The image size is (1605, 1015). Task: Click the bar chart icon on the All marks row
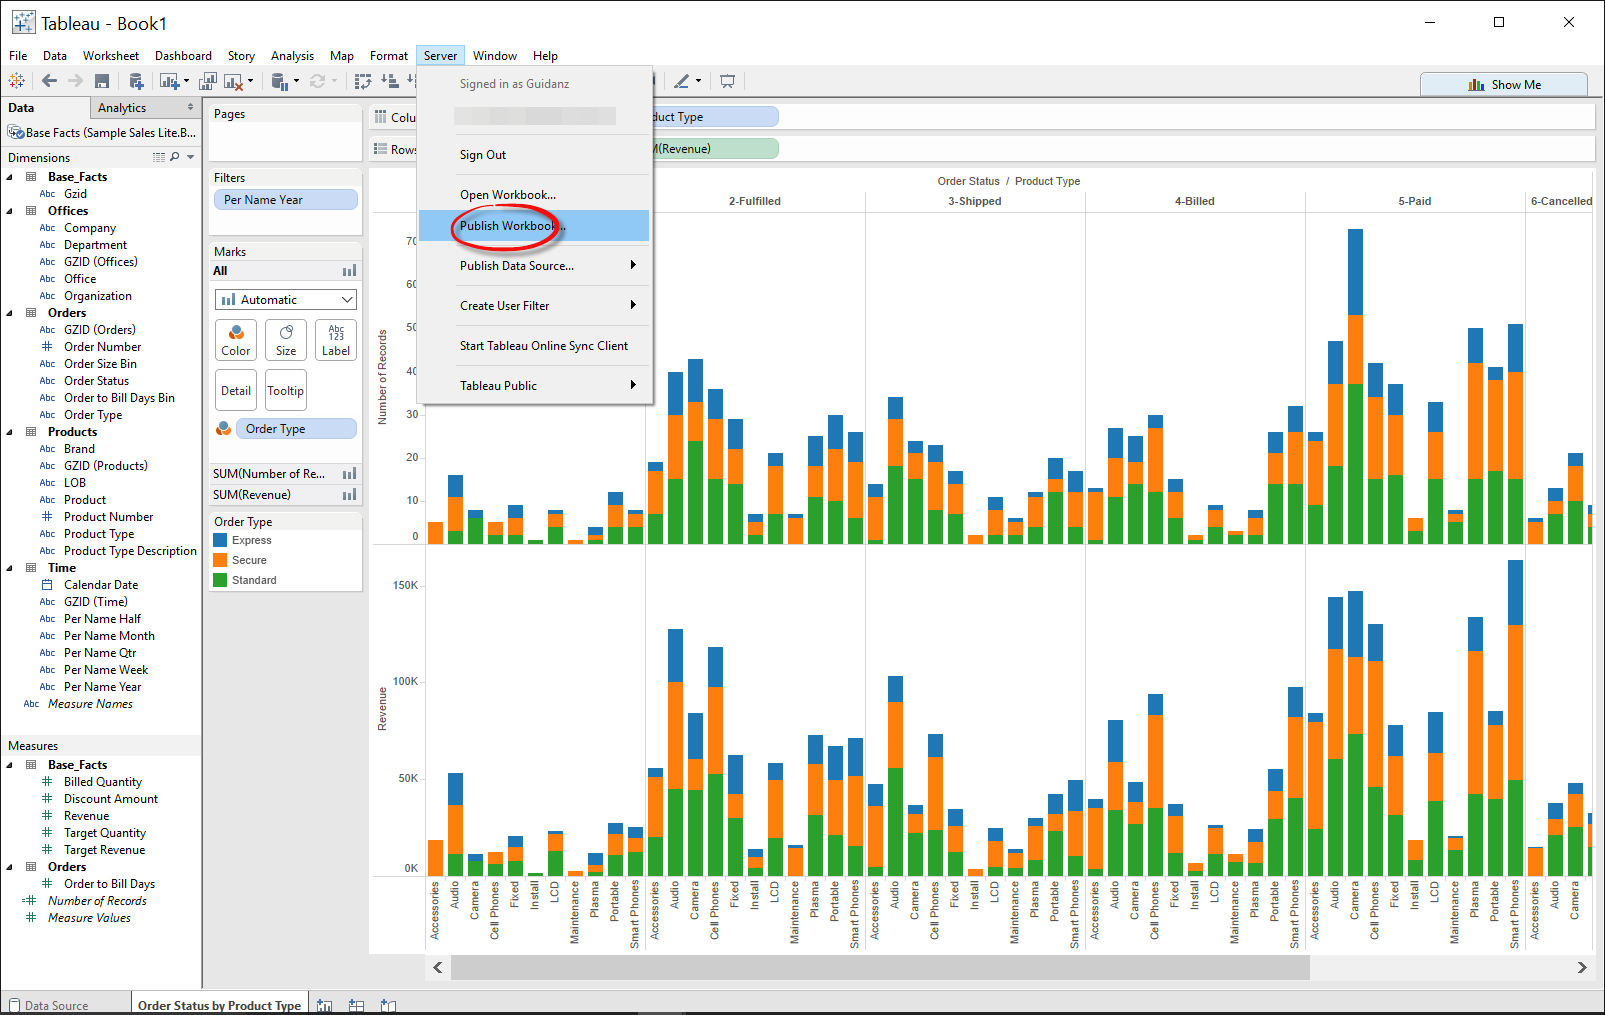pos(349,271)
